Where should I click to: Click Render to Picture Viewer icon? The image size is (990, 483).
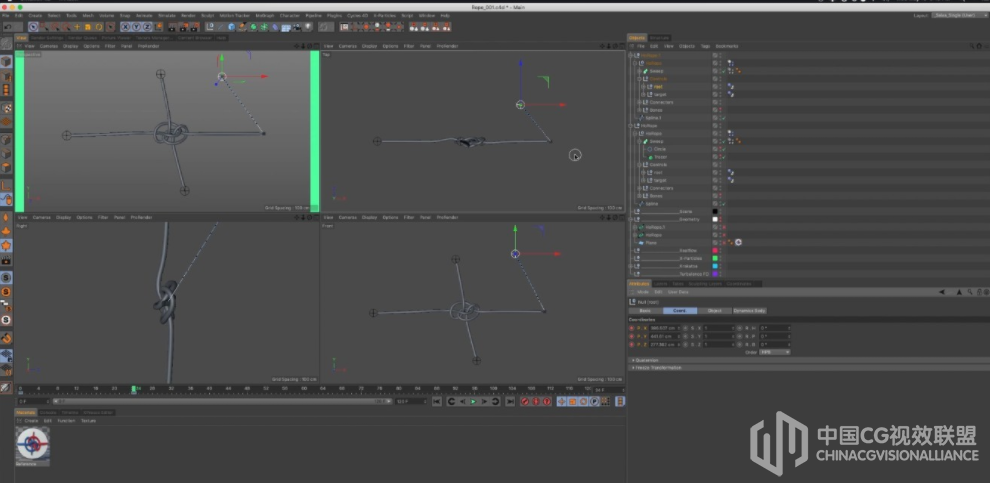click(183, 27)
